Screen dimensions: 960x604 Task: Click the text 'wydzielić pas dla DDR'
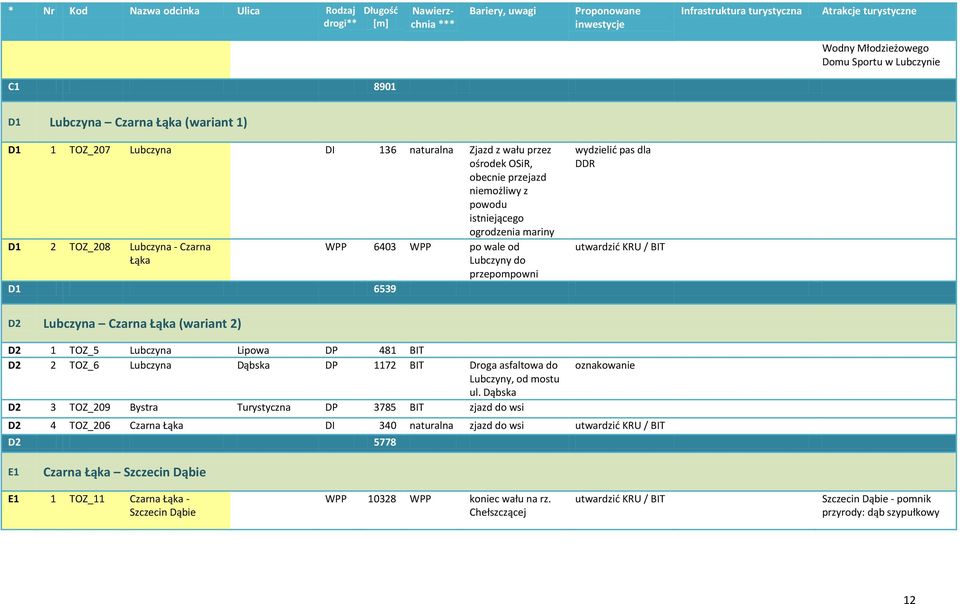(x=613, y=157)
